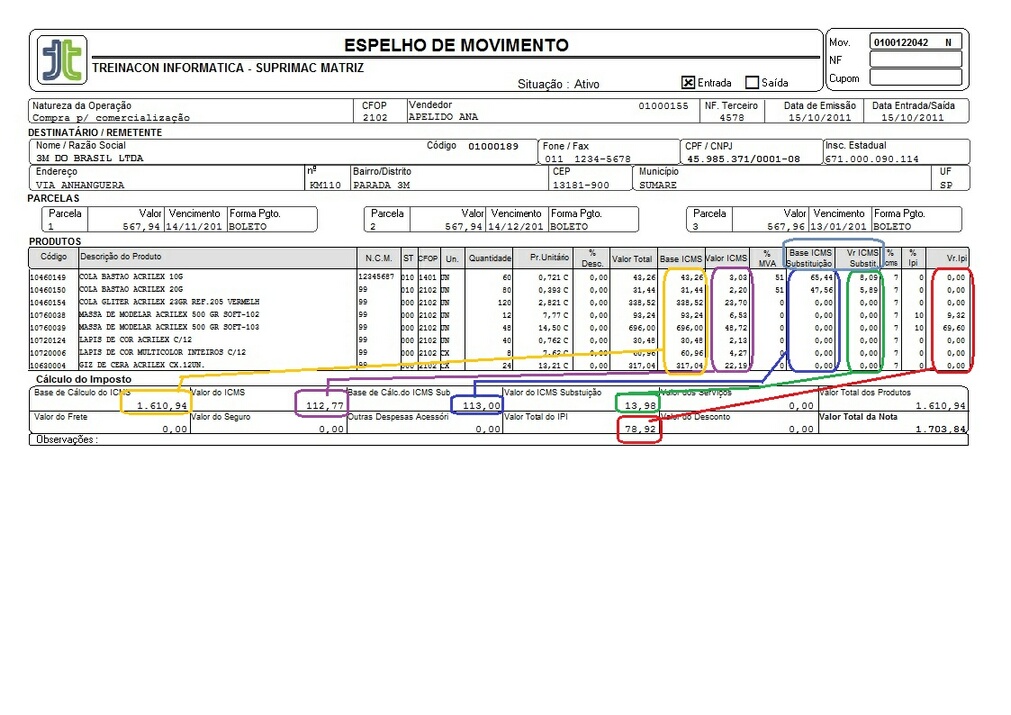Select the yellow-circled Base de Cálculo 1.610,94

click(154, 406)
